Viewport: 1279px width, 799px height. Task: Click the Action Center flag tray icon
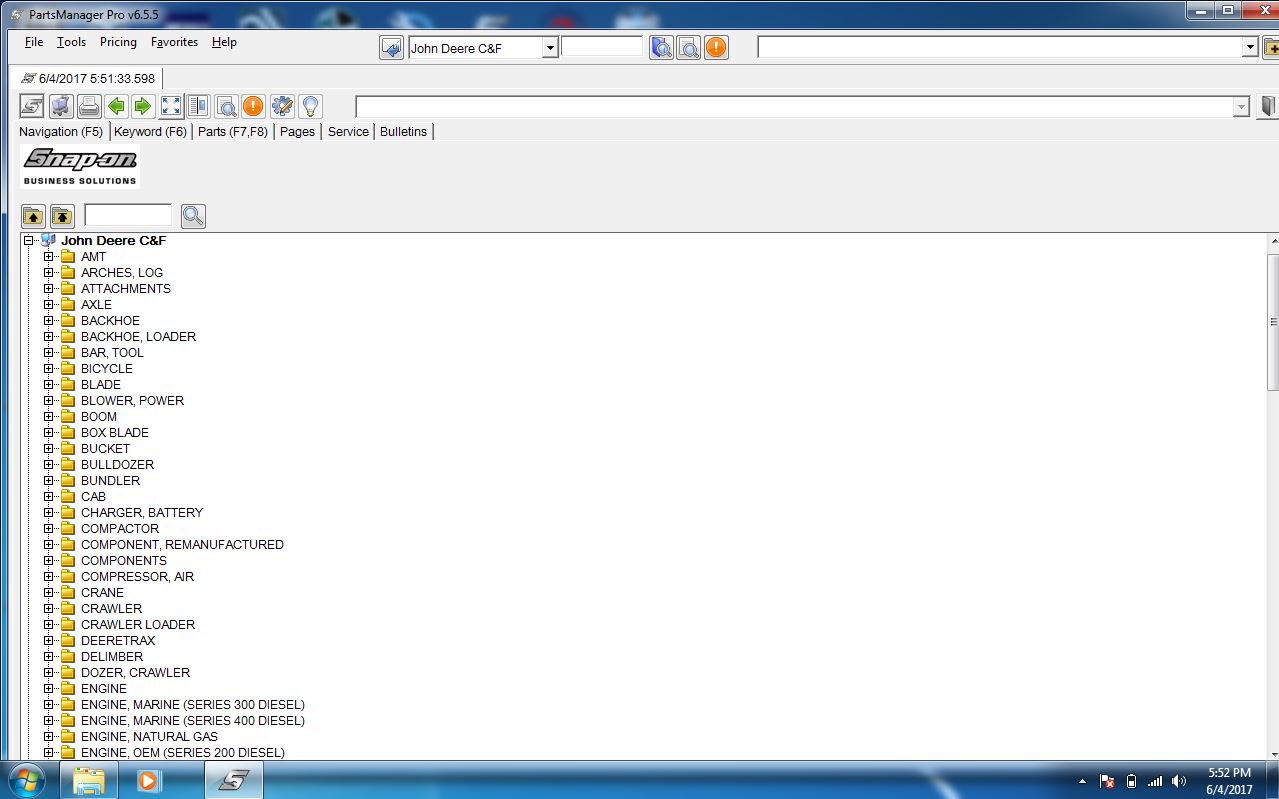click(x=1107, y=781)
